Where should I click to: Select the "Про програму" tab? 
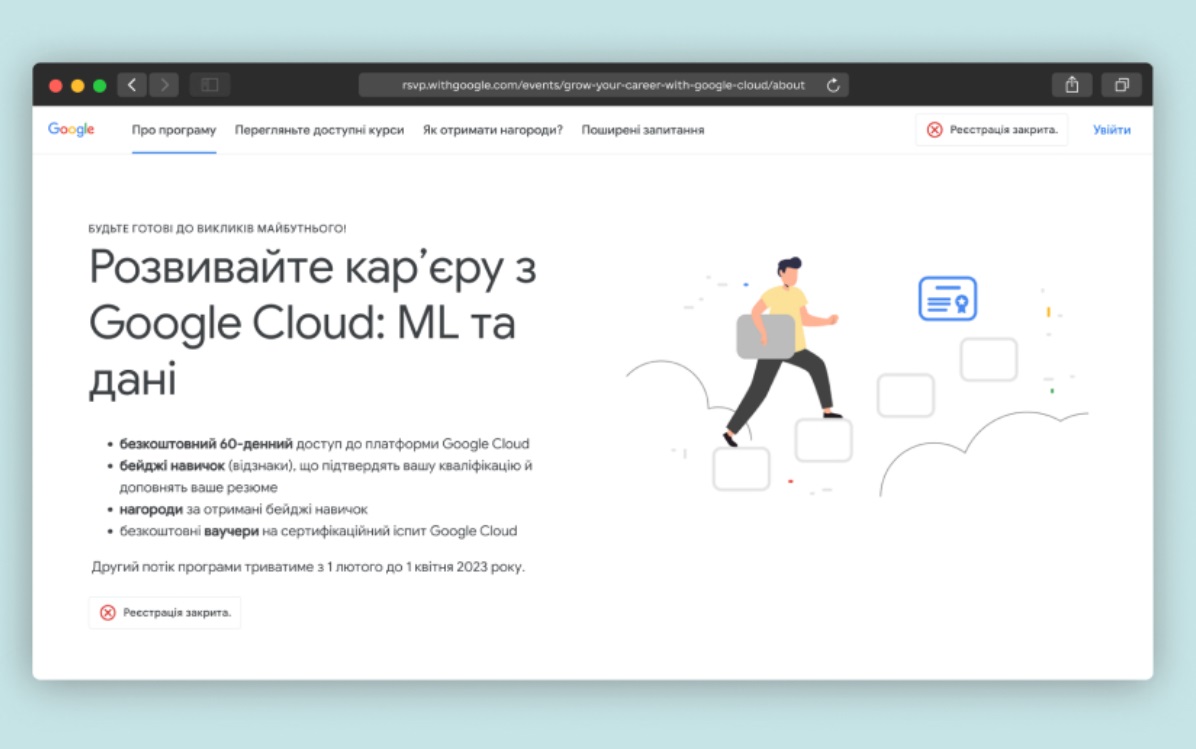[x=174, y=130]
